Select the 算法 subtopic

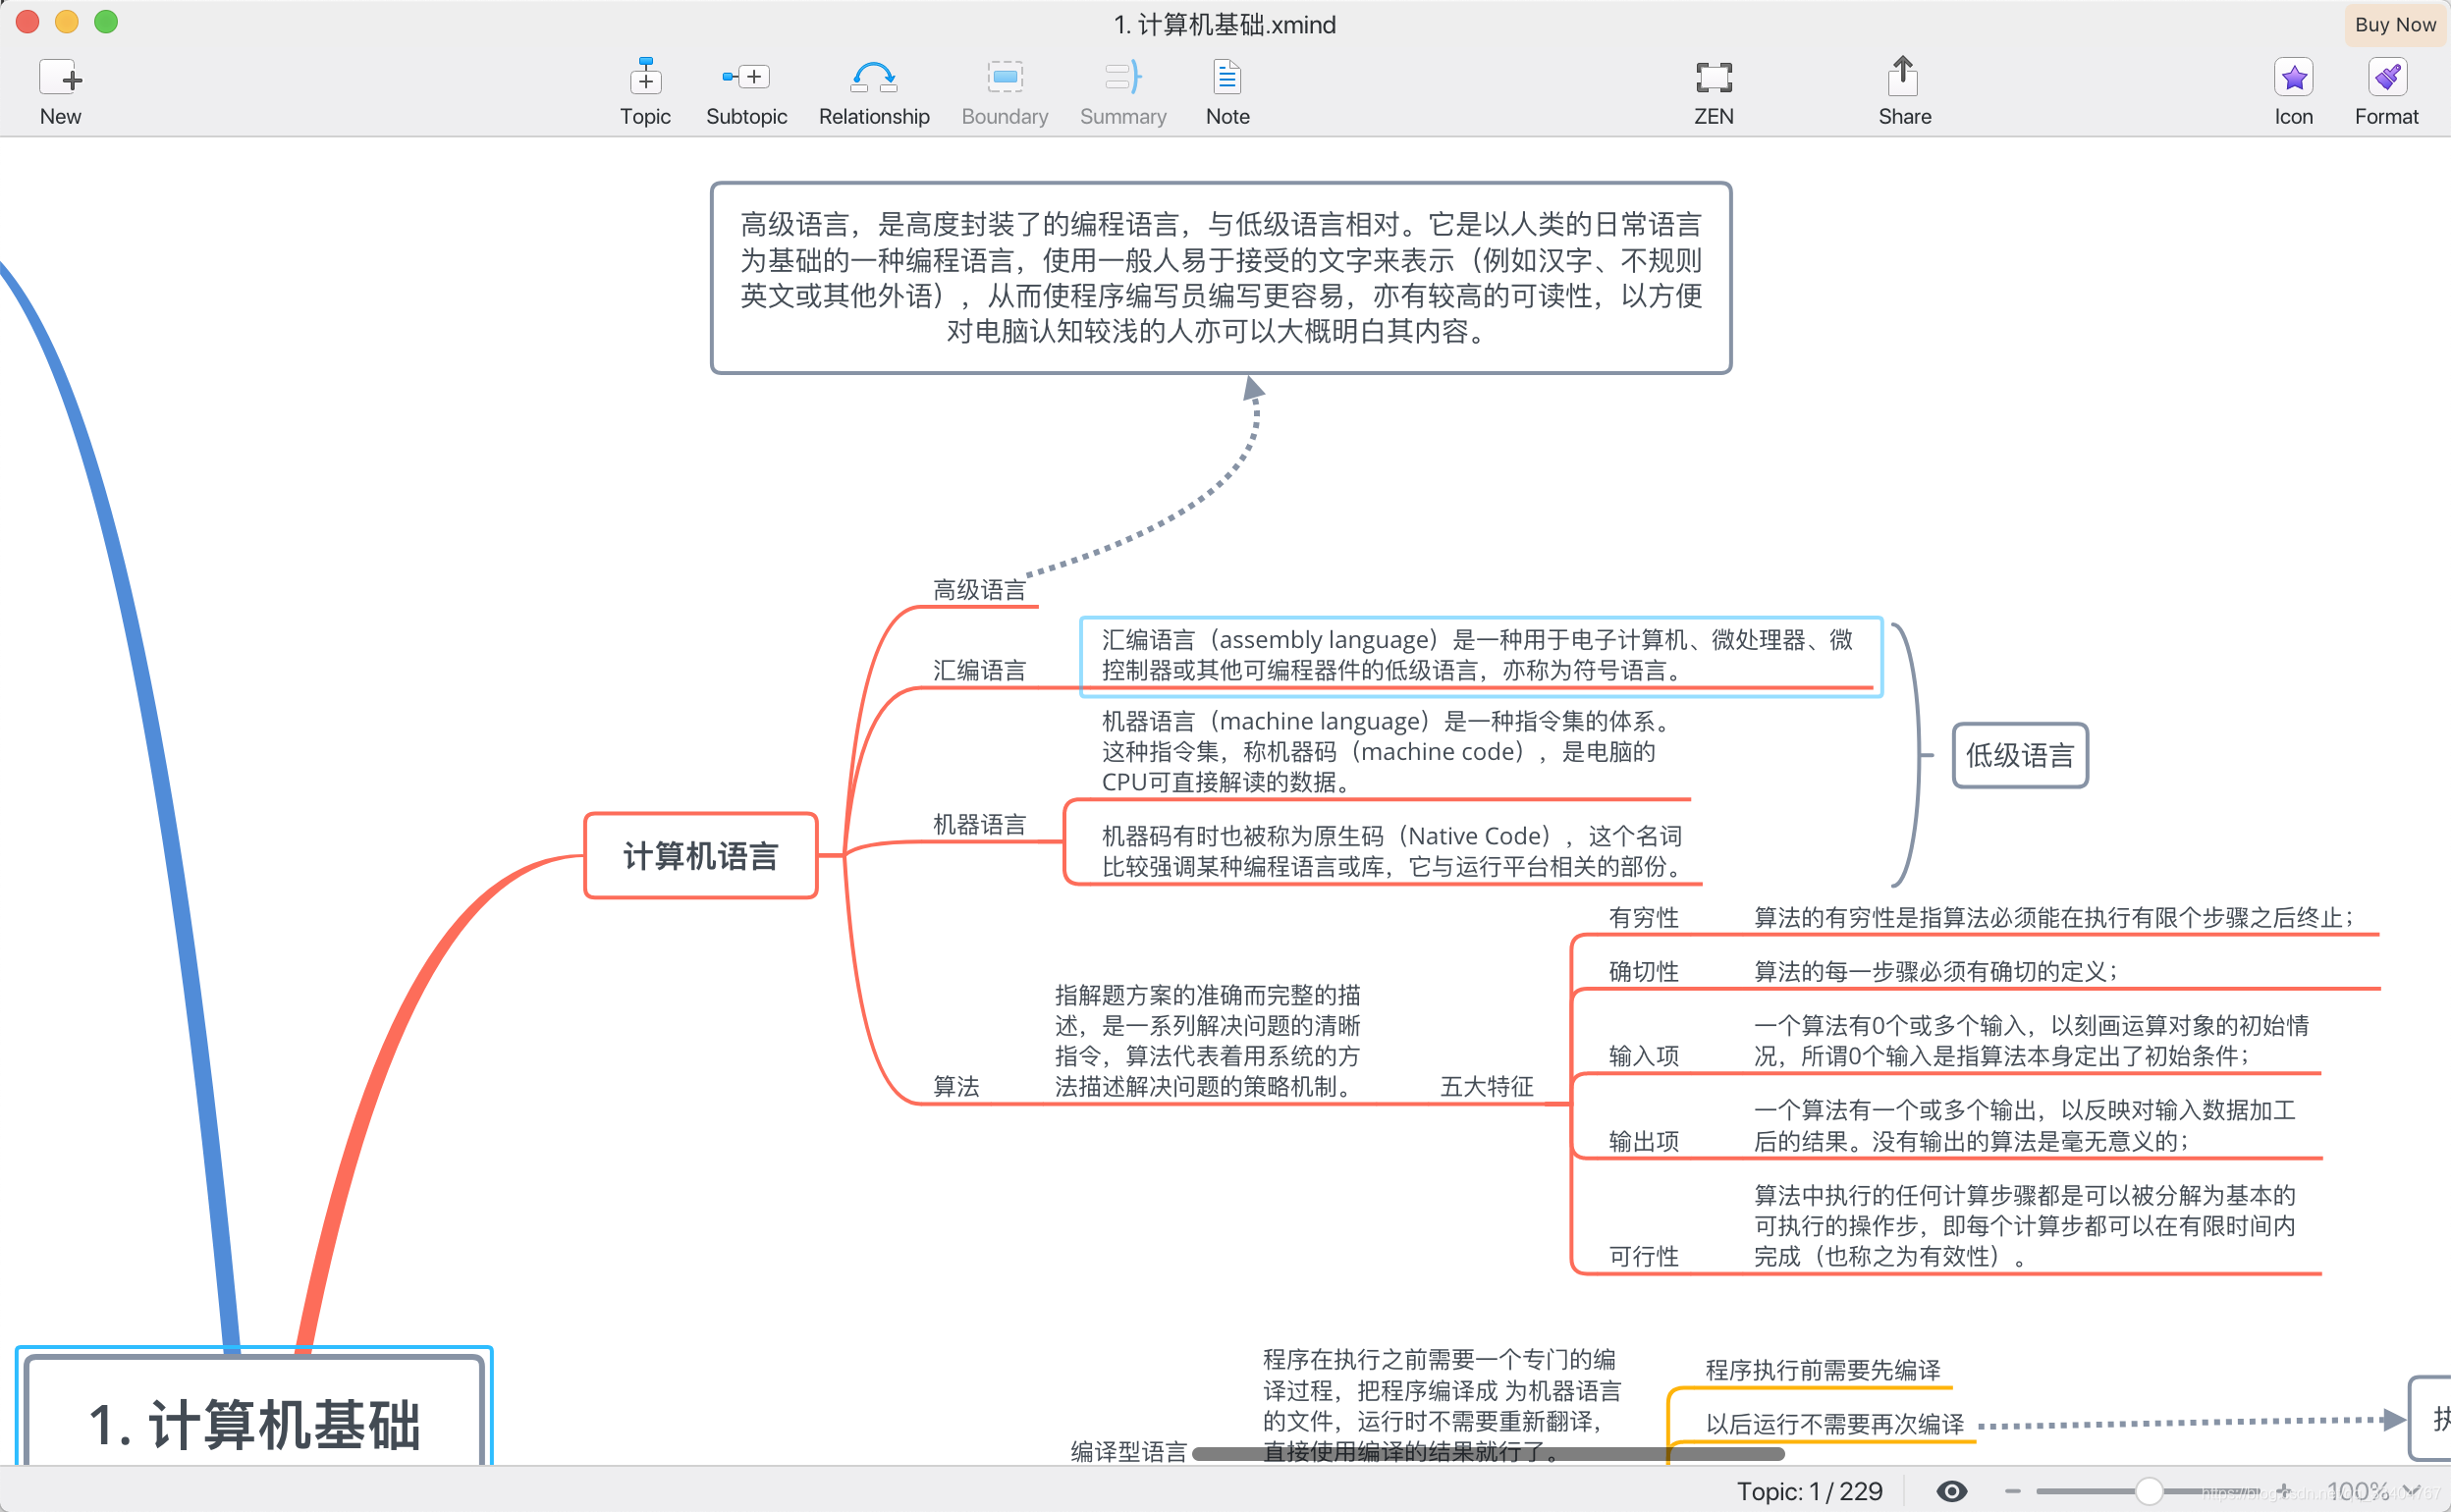click(x=956, y=1086)
